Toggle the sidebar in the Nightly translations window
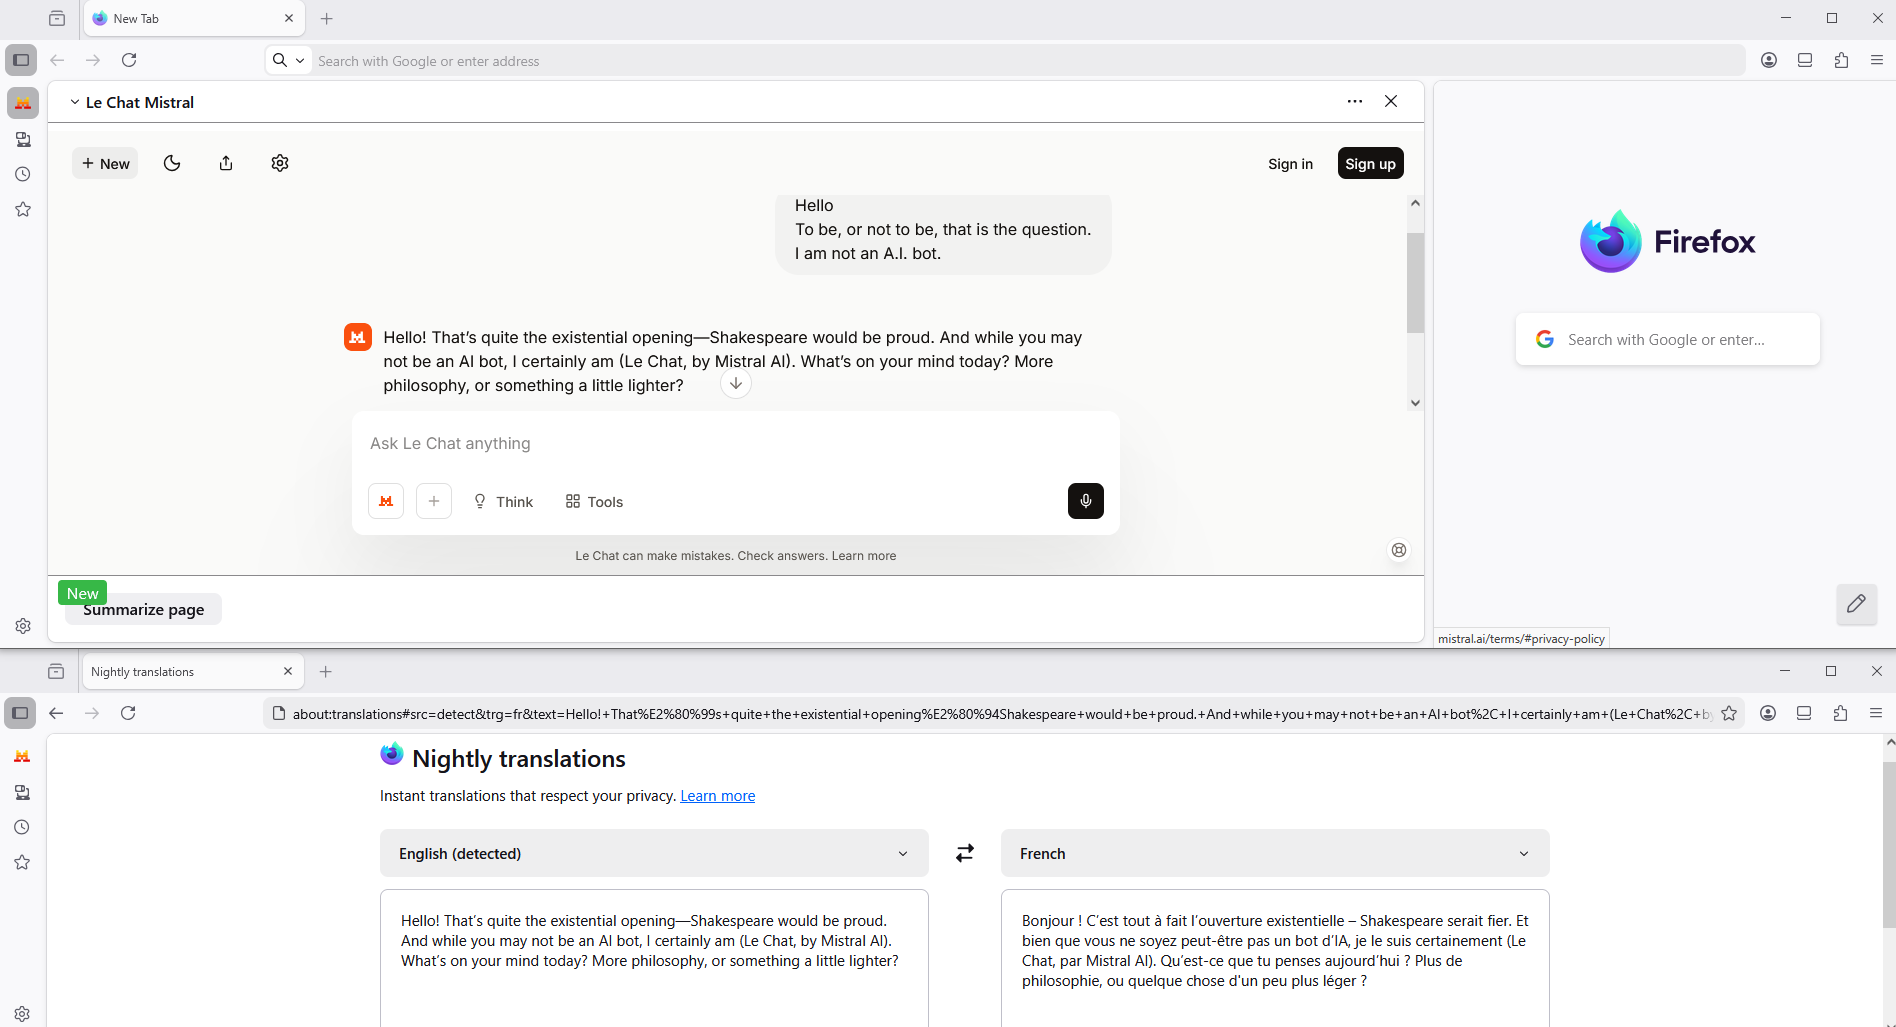Image resolution: width=1896 pixels, height=1027 pixels. [x=20, y=713]
